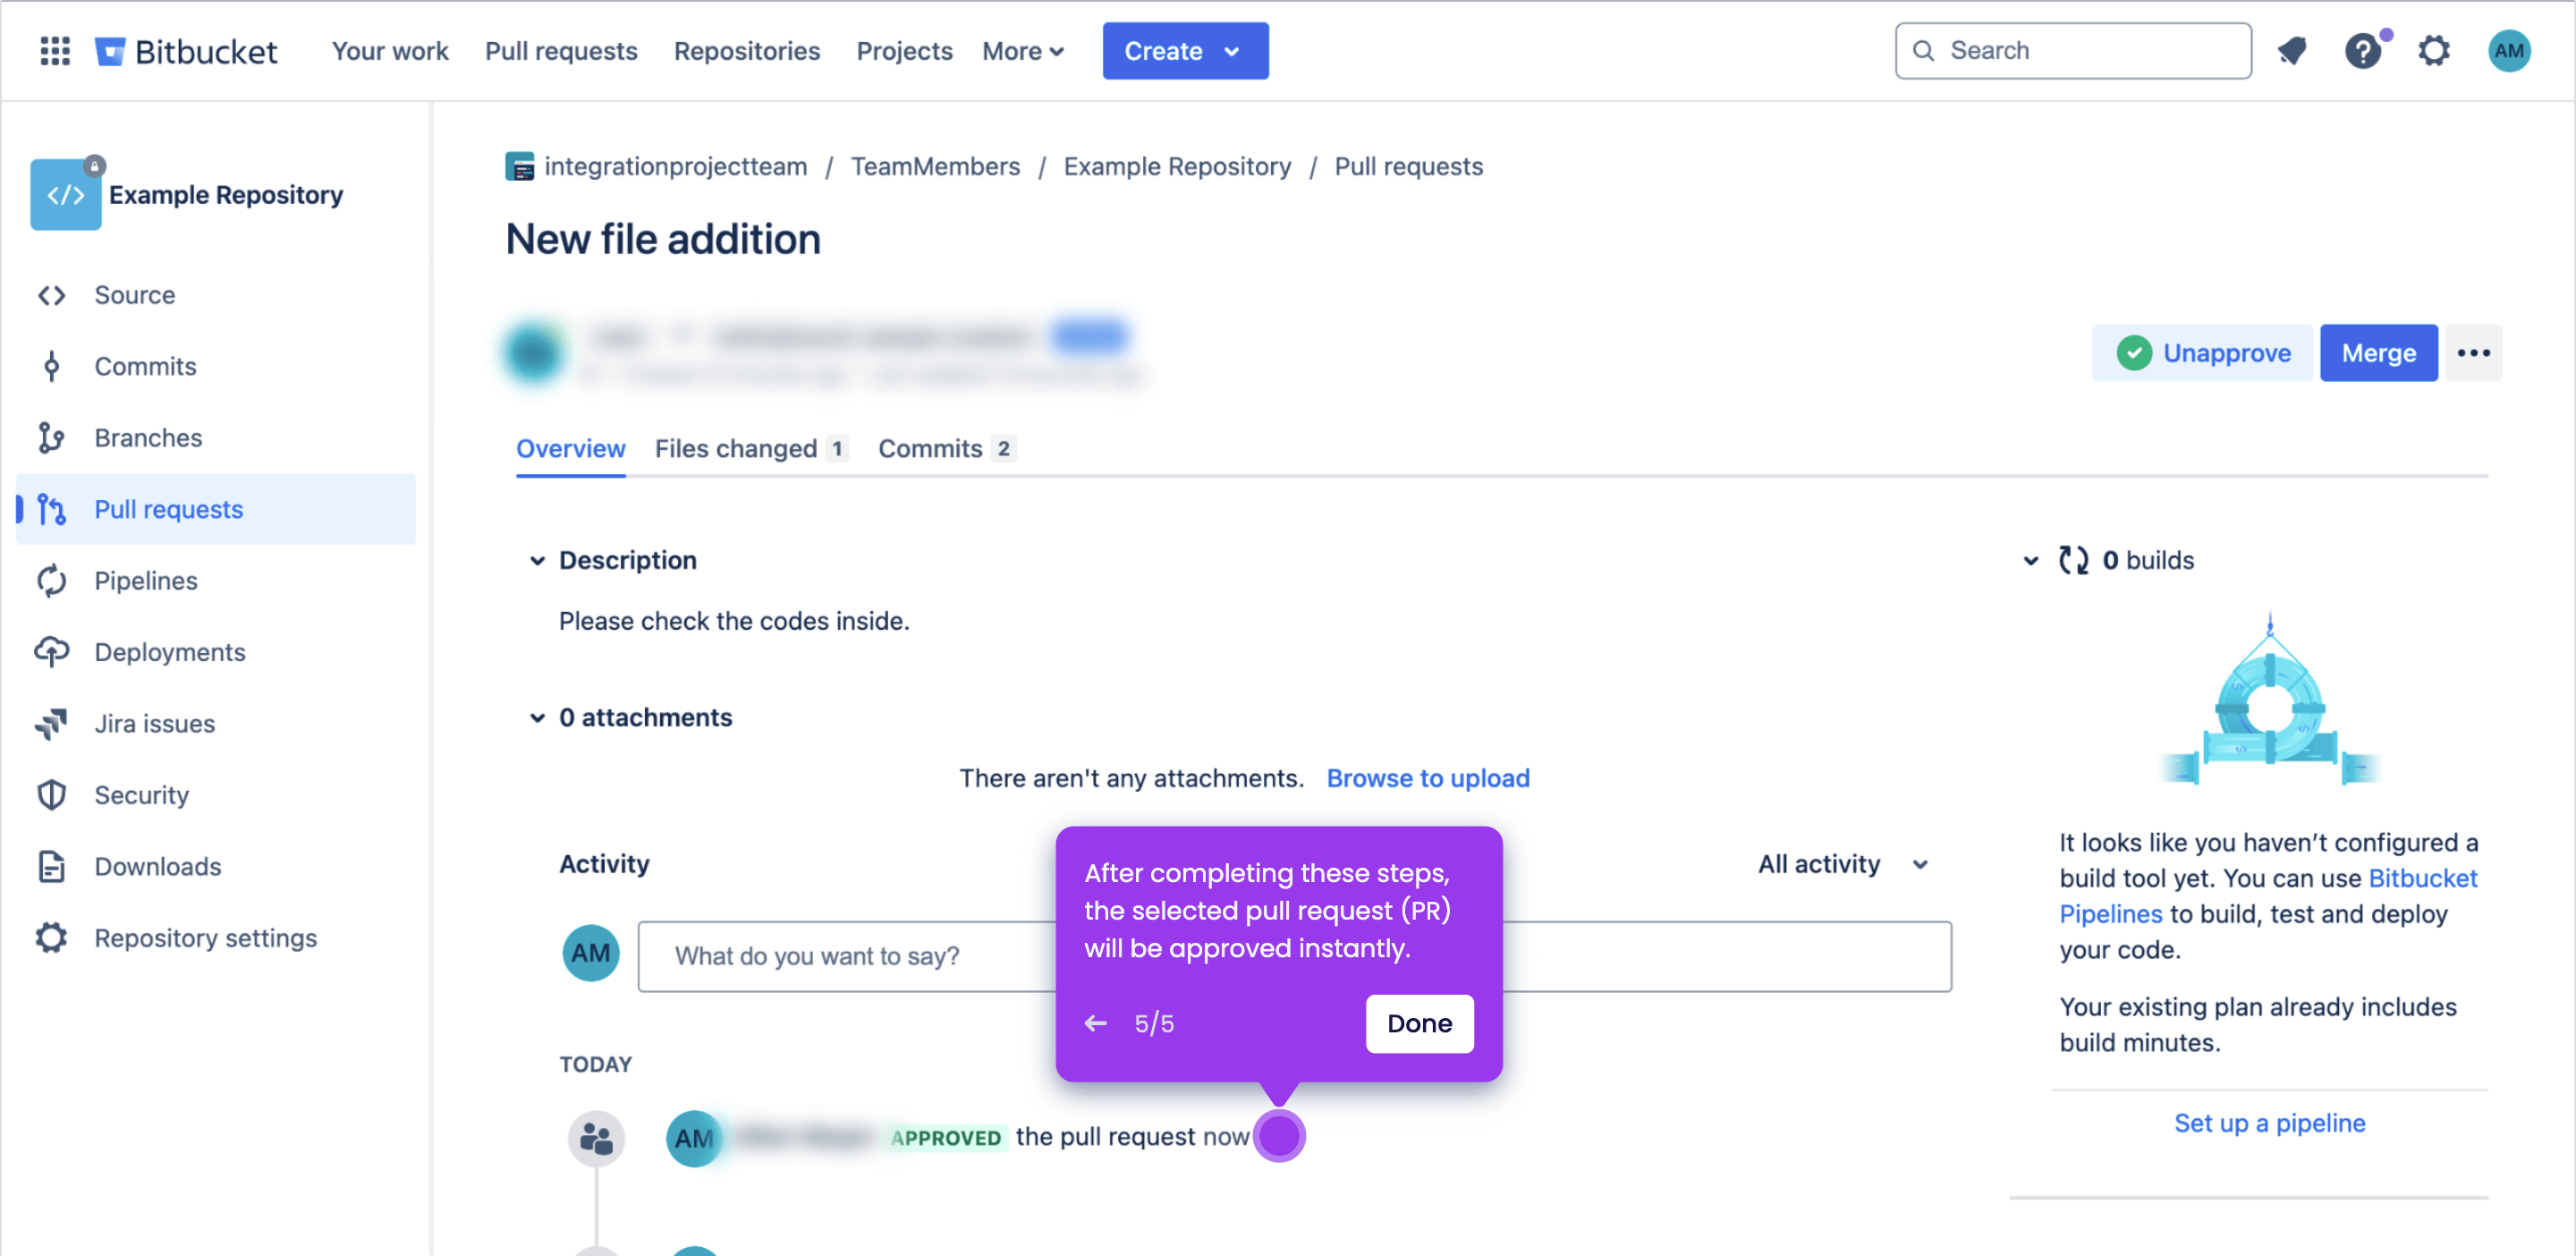Collapse the Description section chevron
The width and height of the screenshot is (2576, 1256).
(x=537, y=560)
